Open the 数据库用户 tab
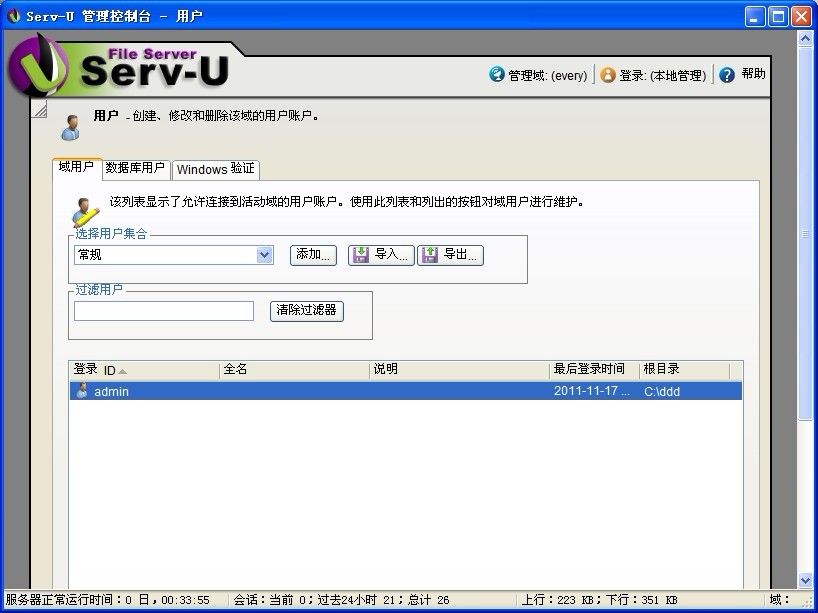The image size is (818, 613). (x=135, y=168)
